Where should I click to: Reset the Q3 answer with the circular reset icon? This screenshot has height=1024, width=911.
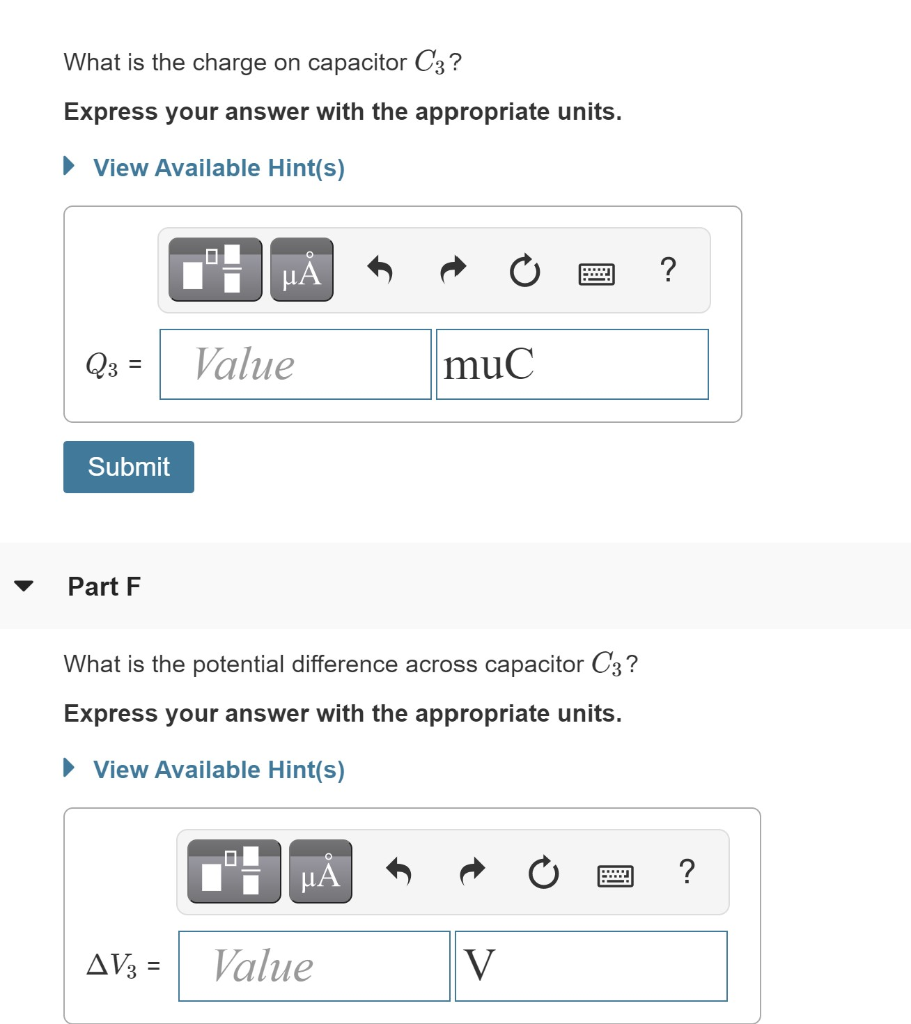524,269
